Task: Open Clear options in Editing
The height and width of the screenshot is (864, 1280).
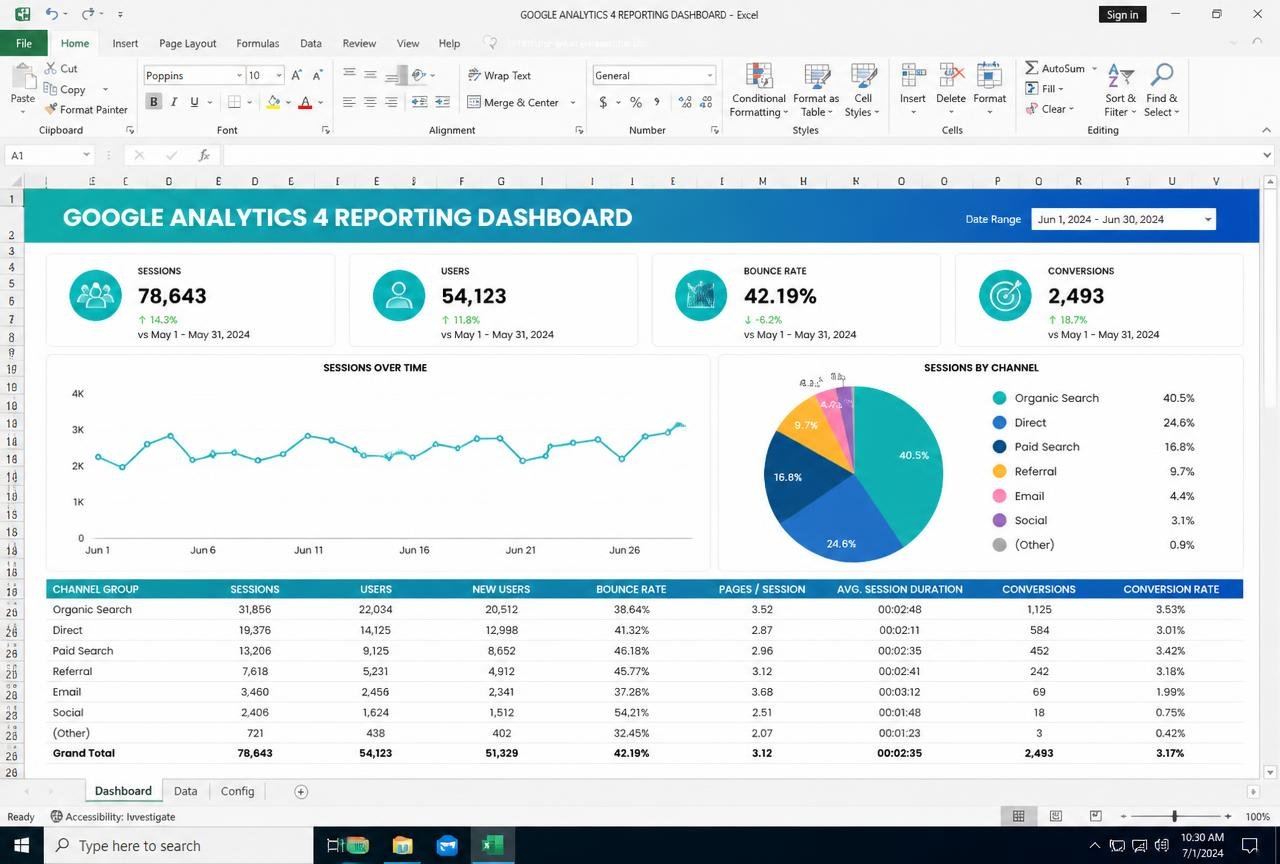Action: pyautogui.click(x=1049, y=109)
